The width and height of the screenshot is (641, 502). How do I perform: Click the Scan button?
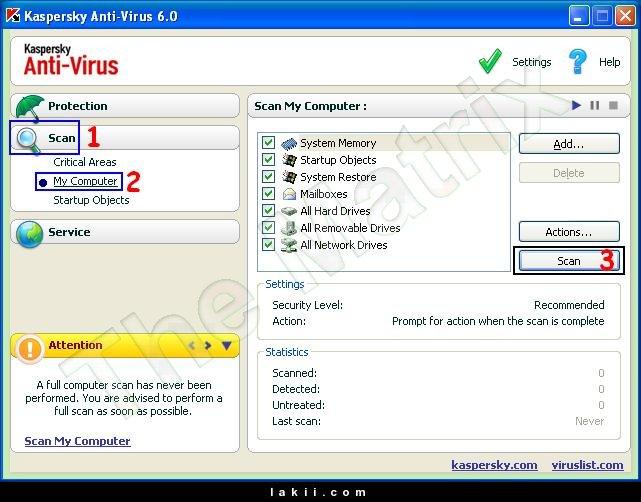click(569, 261)
